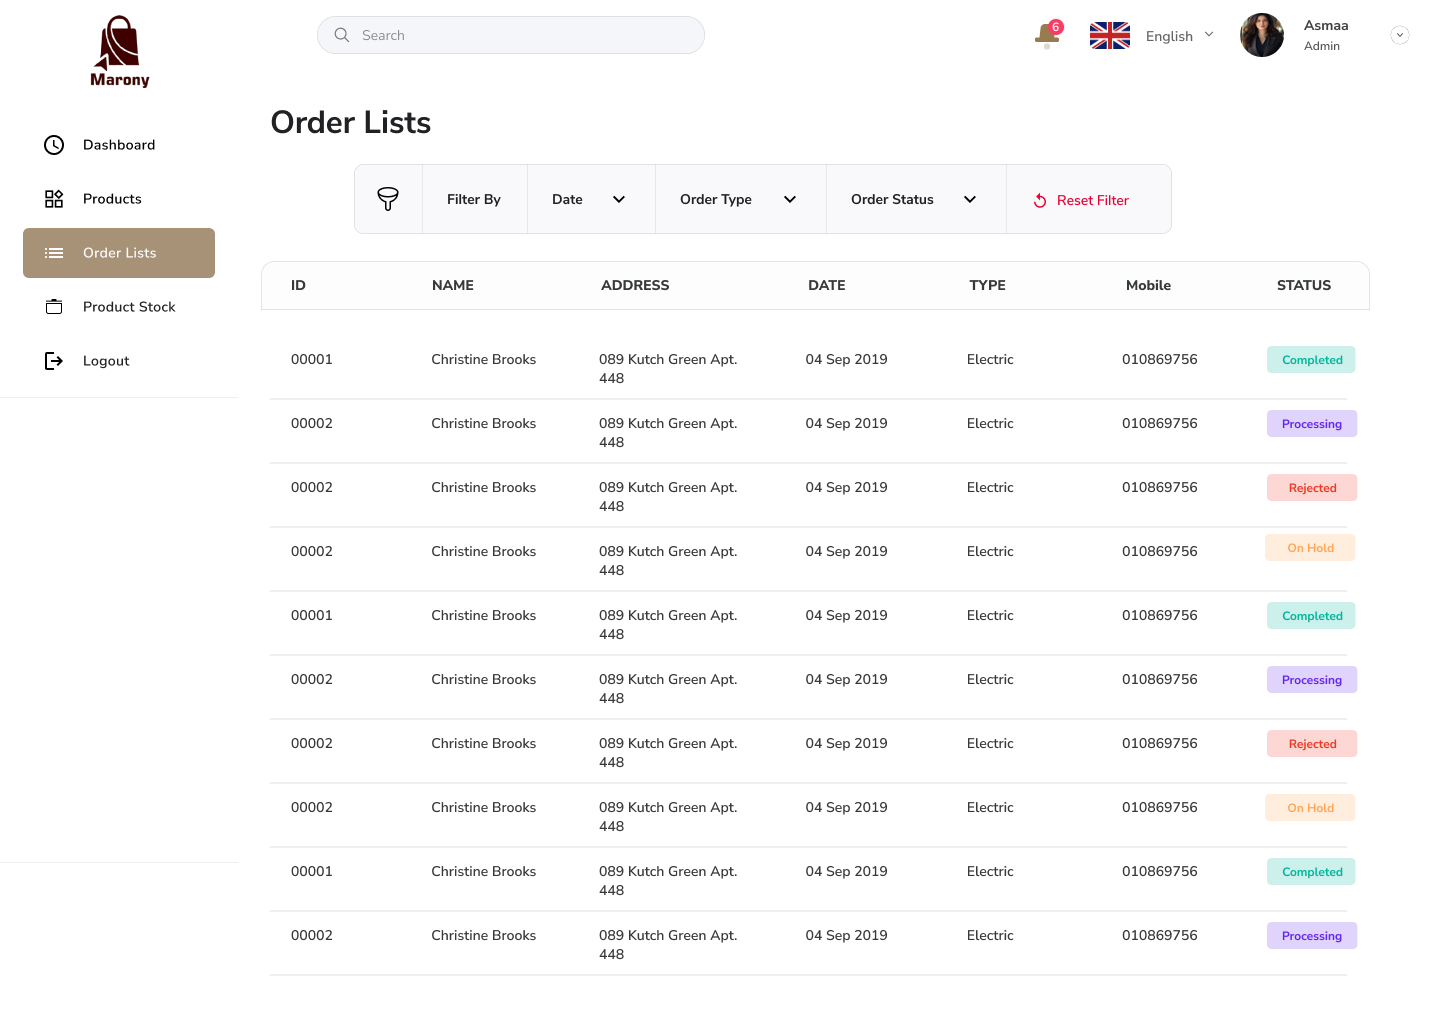The width and height of the screenshot is (1440, 1024).
Task: Expand the Asmaa admin account menu
Action: [x=1399, y=35]
